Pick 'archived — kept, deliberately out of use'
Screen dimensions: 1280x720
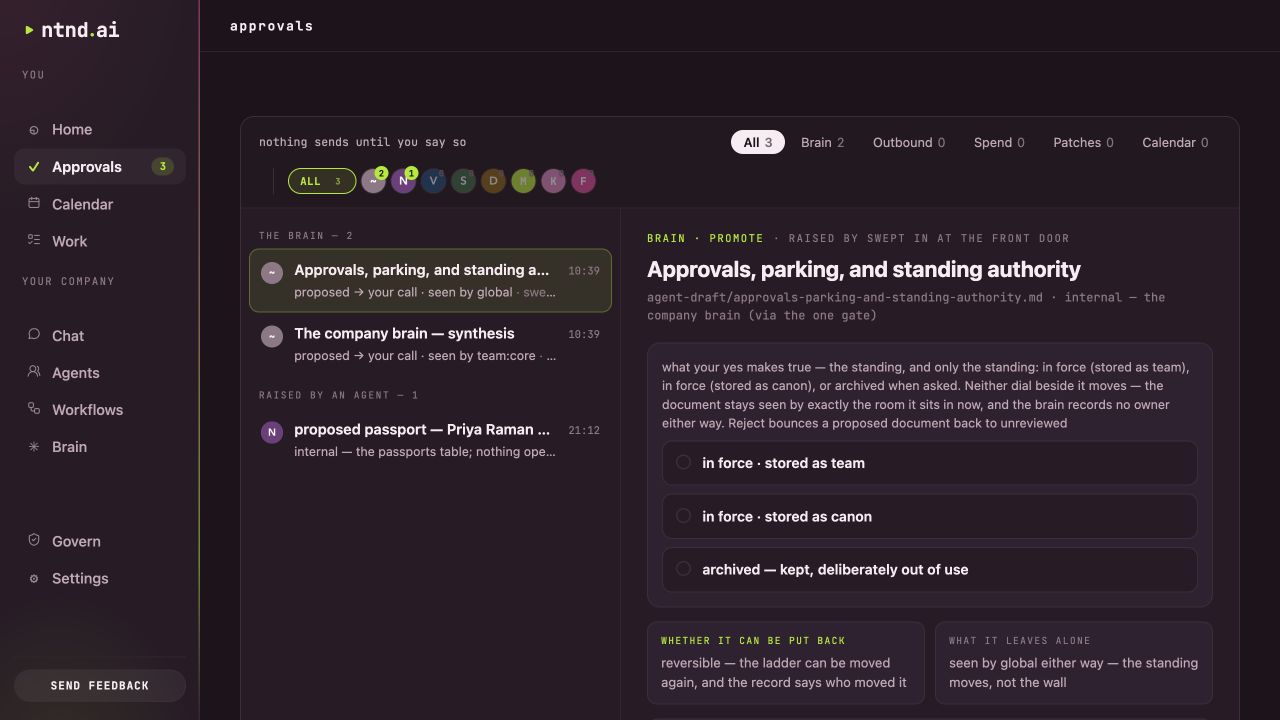929,569
